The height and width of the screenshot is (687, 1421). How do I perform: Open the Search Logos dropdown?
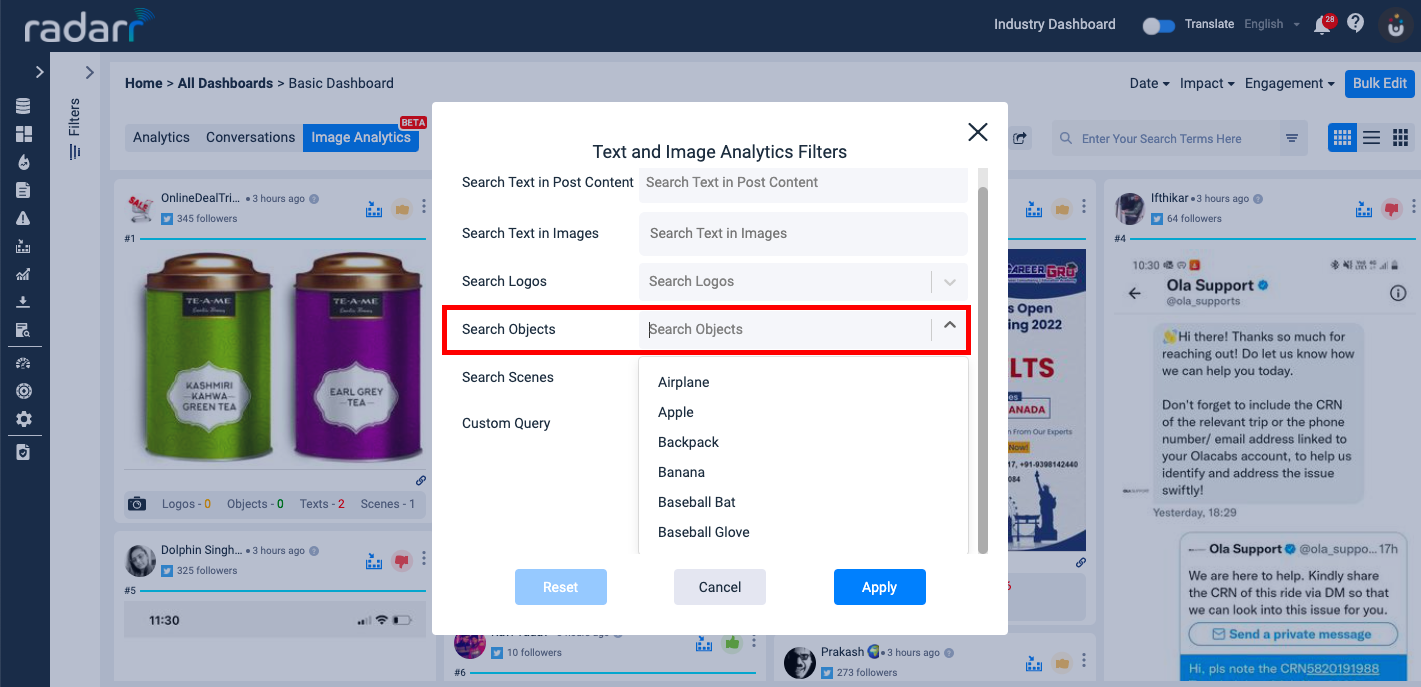(949, 281)
